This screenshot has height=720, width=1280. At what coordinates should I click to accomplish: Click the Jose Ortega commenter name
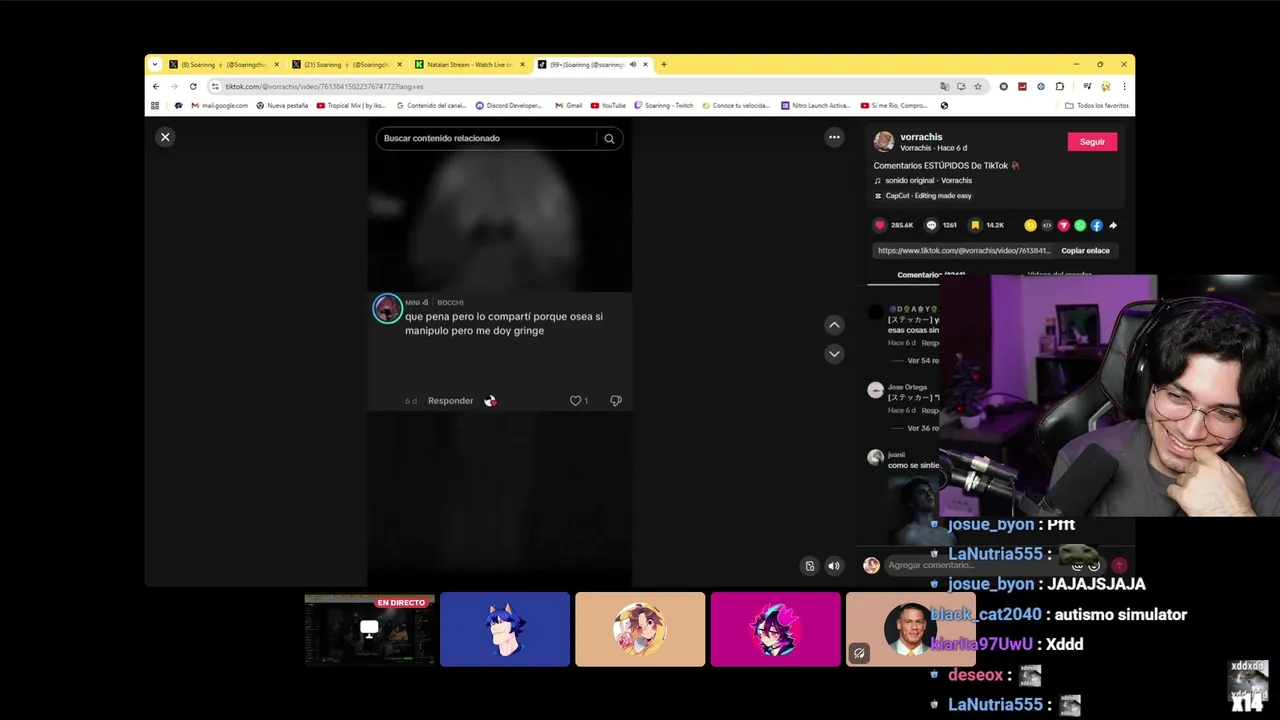pyautogui.click(x=908, y=387)
